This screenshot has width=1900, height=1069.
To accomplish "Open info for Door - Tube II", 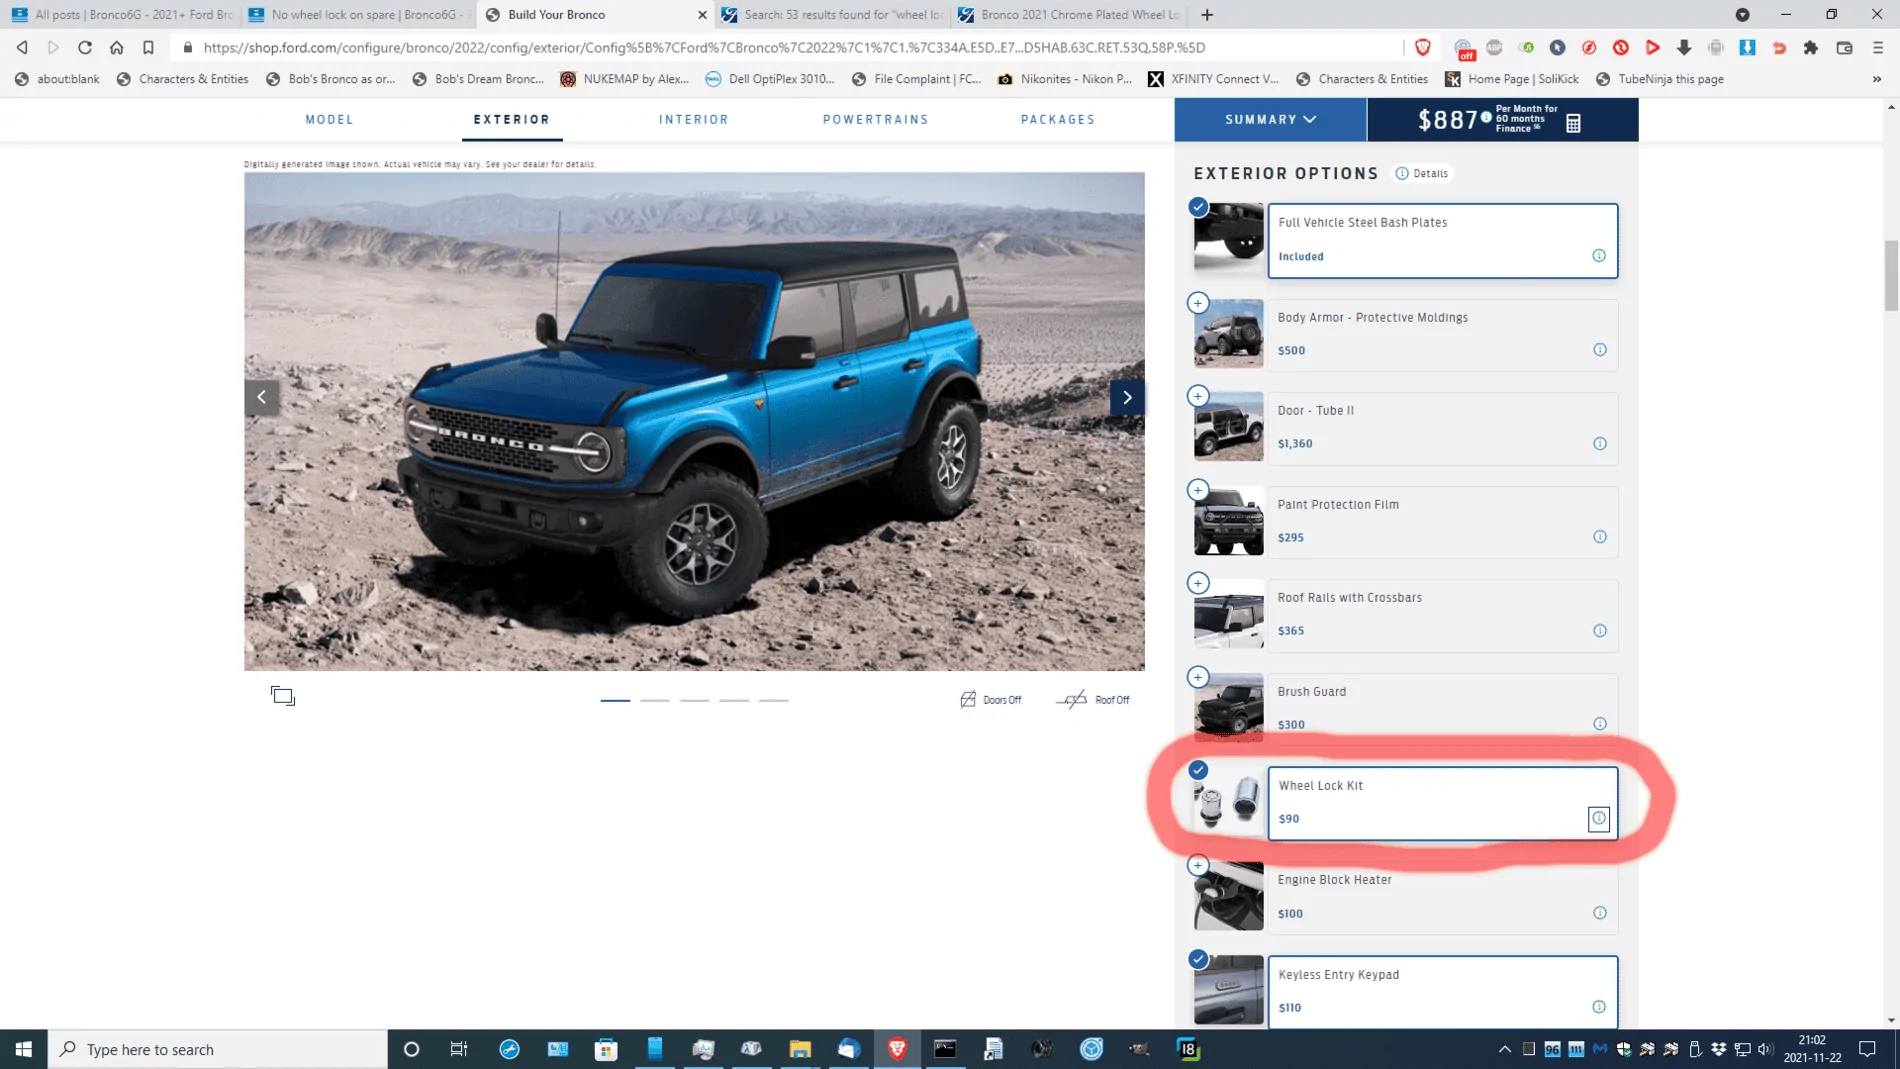I will click(x=1600, y=443).
